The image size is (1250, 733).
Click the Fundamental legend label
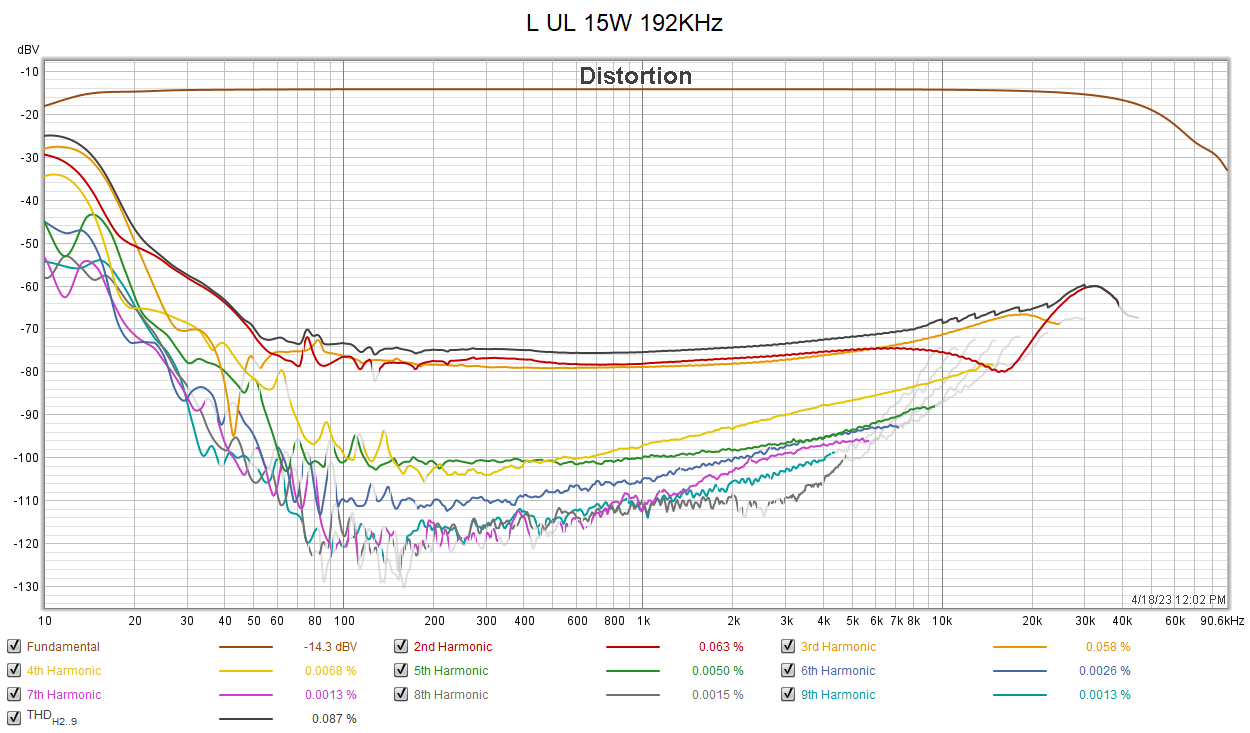tap(63, 647)
